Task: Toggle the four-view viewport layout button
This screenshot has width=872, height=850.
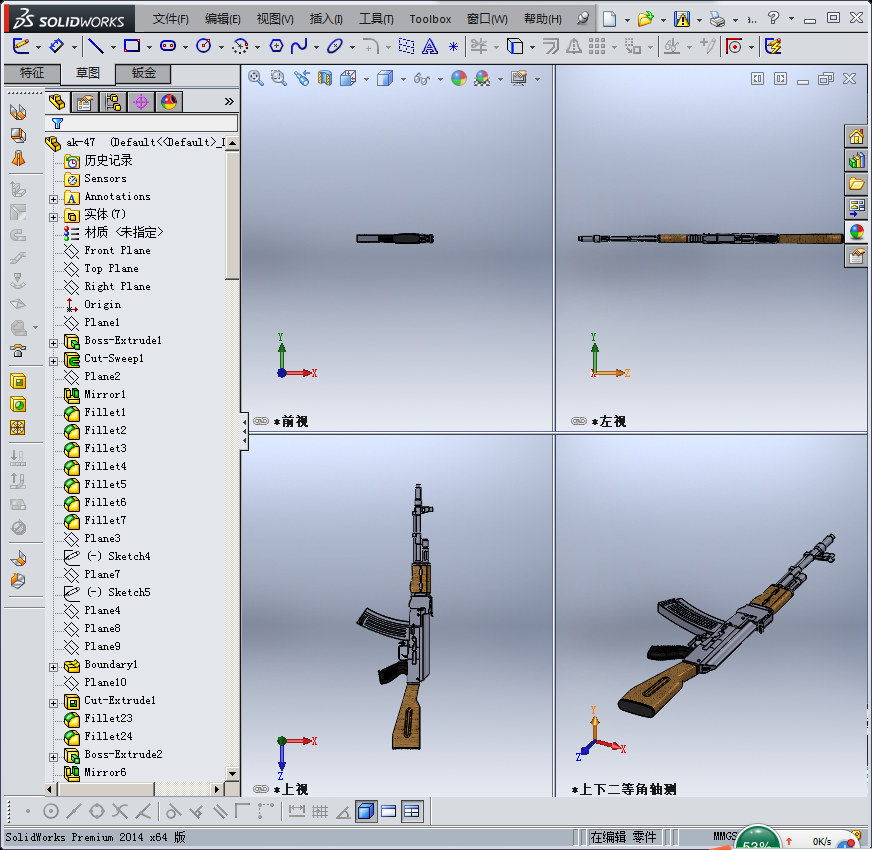Action: [x=412, y=811]
